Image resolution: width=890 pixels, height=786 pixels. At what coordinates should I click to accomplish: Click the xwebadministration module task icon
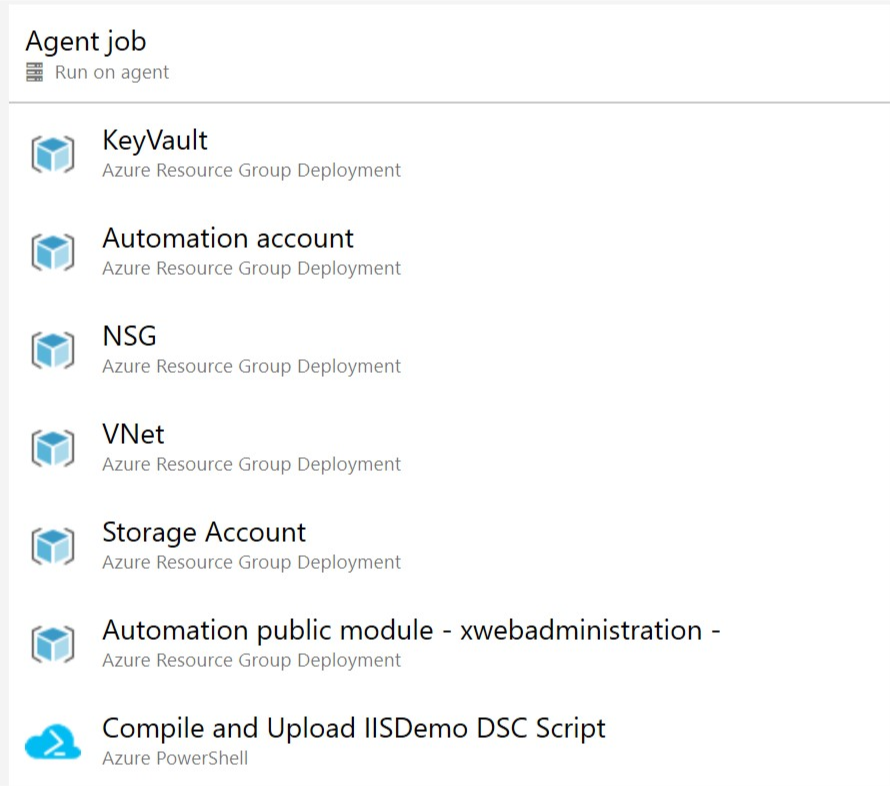[52, 644]
